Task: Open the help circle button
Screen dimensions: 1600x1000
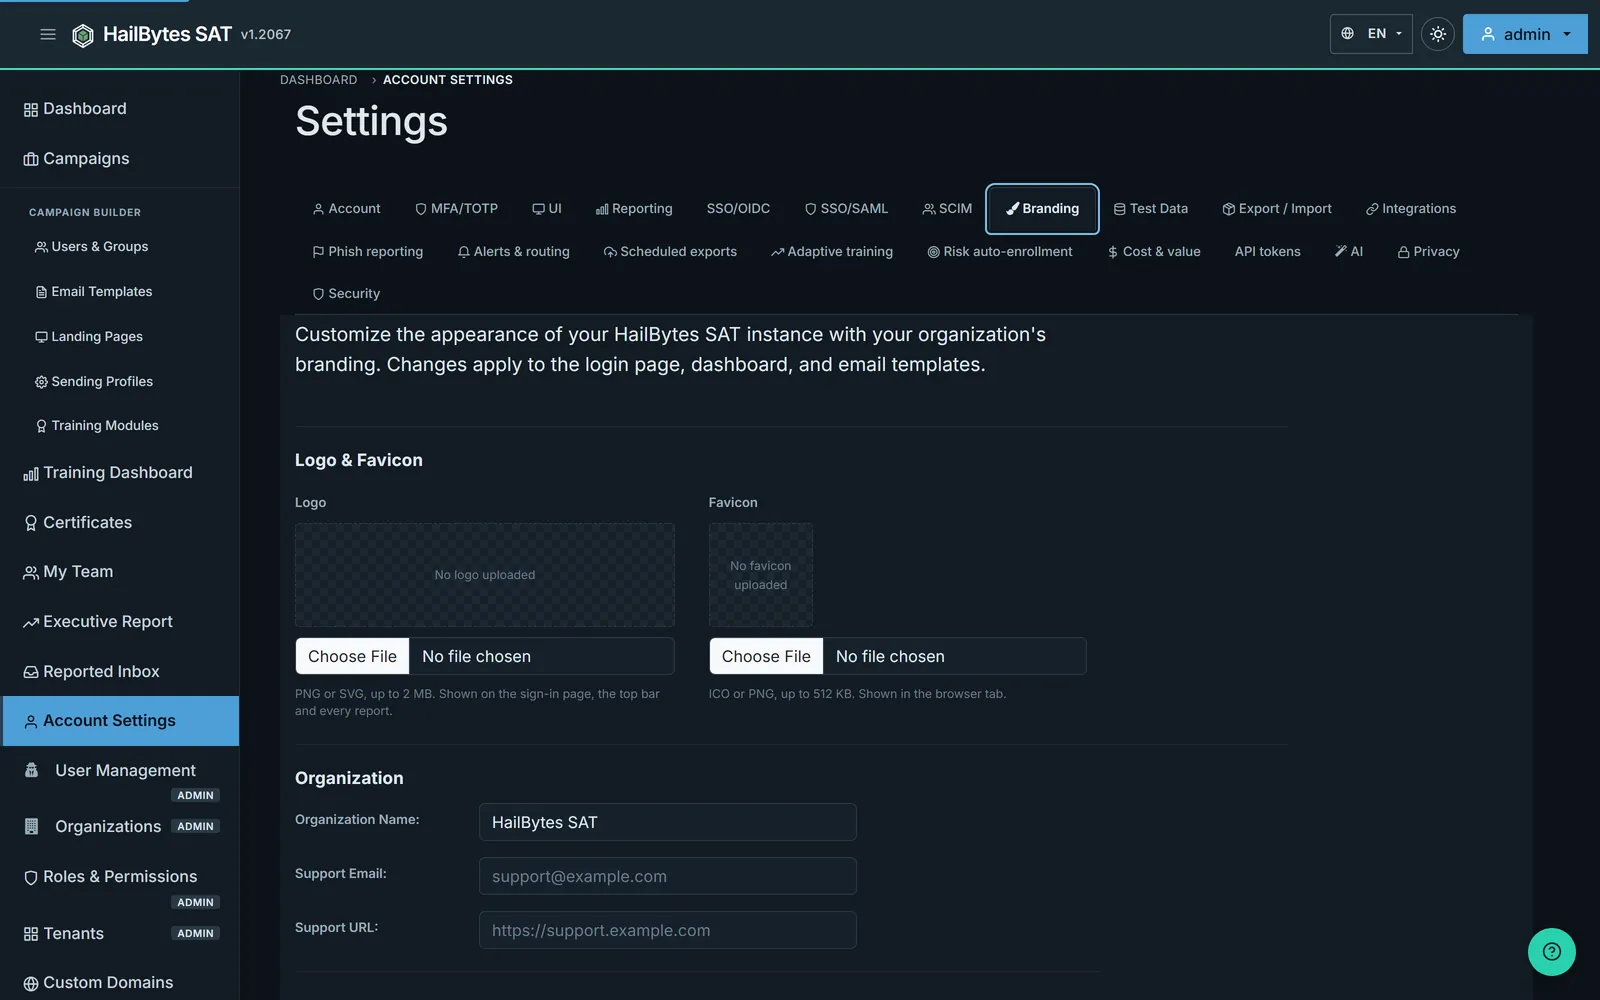Action: coord(1552,952)
